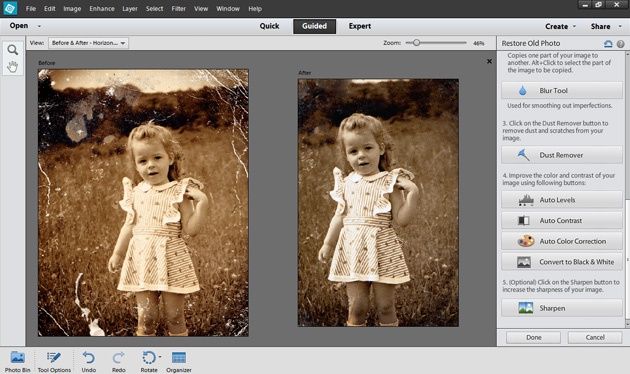The height and width of the screenshot is (374, 630).
Task: Switch to Guided mode tab
Action: [314, 26]
